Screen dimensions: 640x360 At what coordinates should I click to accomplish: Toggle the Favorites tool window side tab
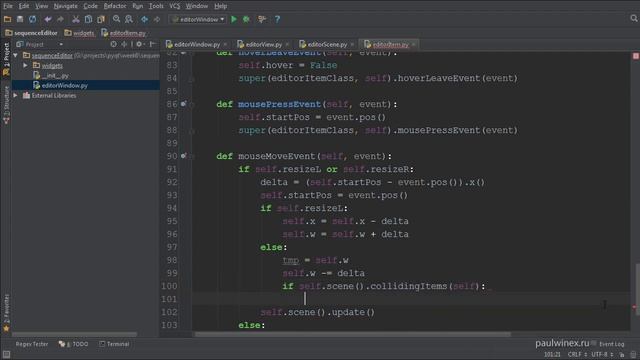pos(6,312)
